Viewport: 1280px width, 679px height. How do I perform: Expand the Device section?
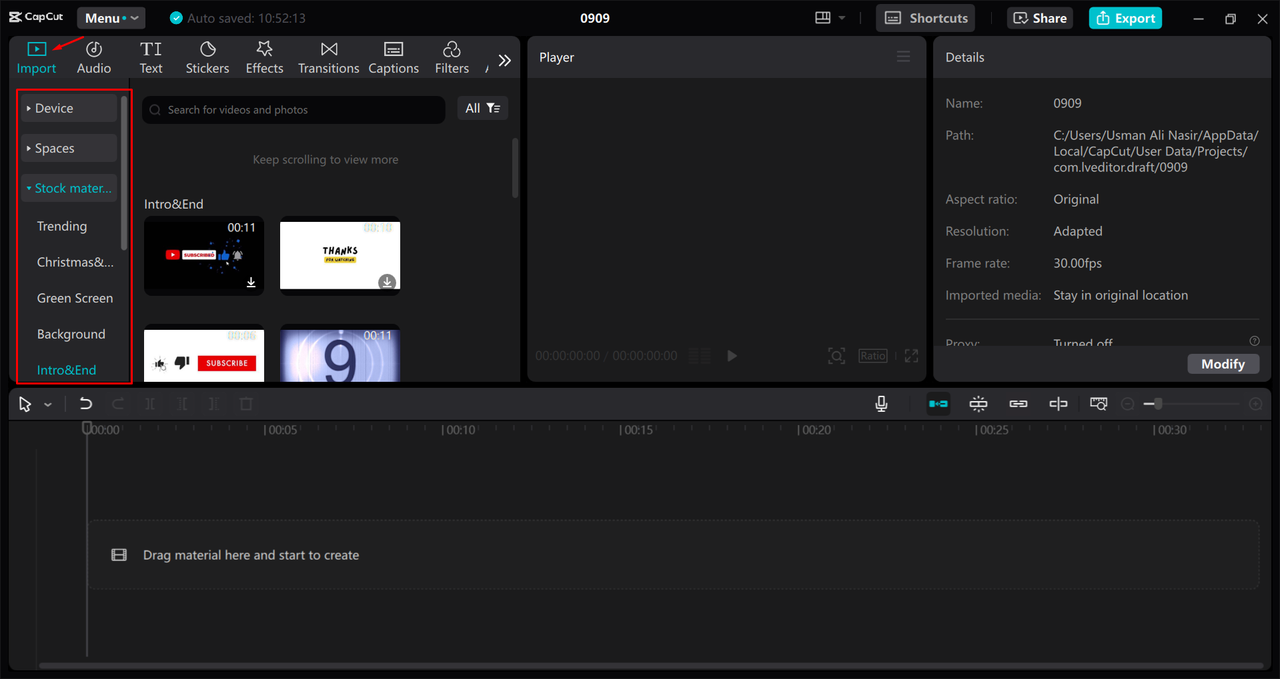[x=69, y=108]
